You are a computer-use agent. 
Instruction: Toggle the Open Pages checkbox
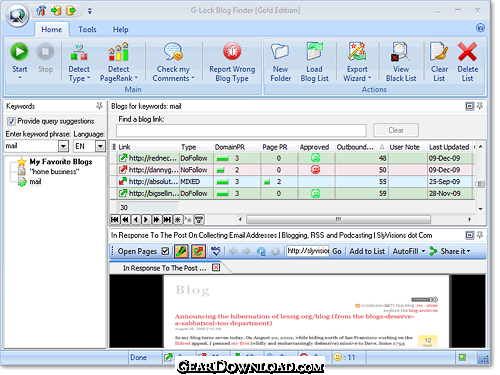[165, 251]
